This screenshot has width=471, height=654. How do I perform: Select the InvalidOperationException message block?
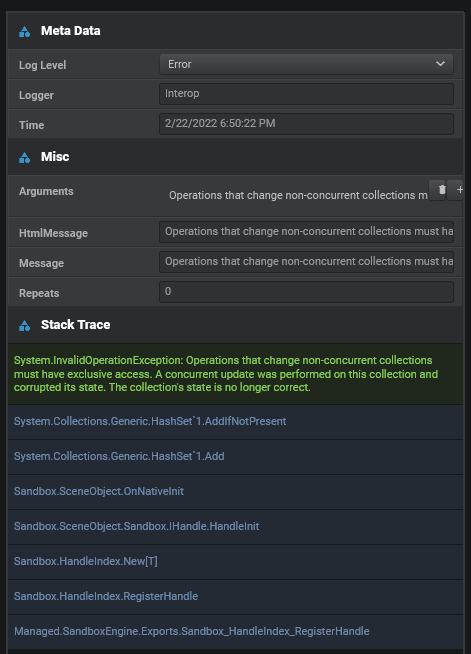[235, 374]
